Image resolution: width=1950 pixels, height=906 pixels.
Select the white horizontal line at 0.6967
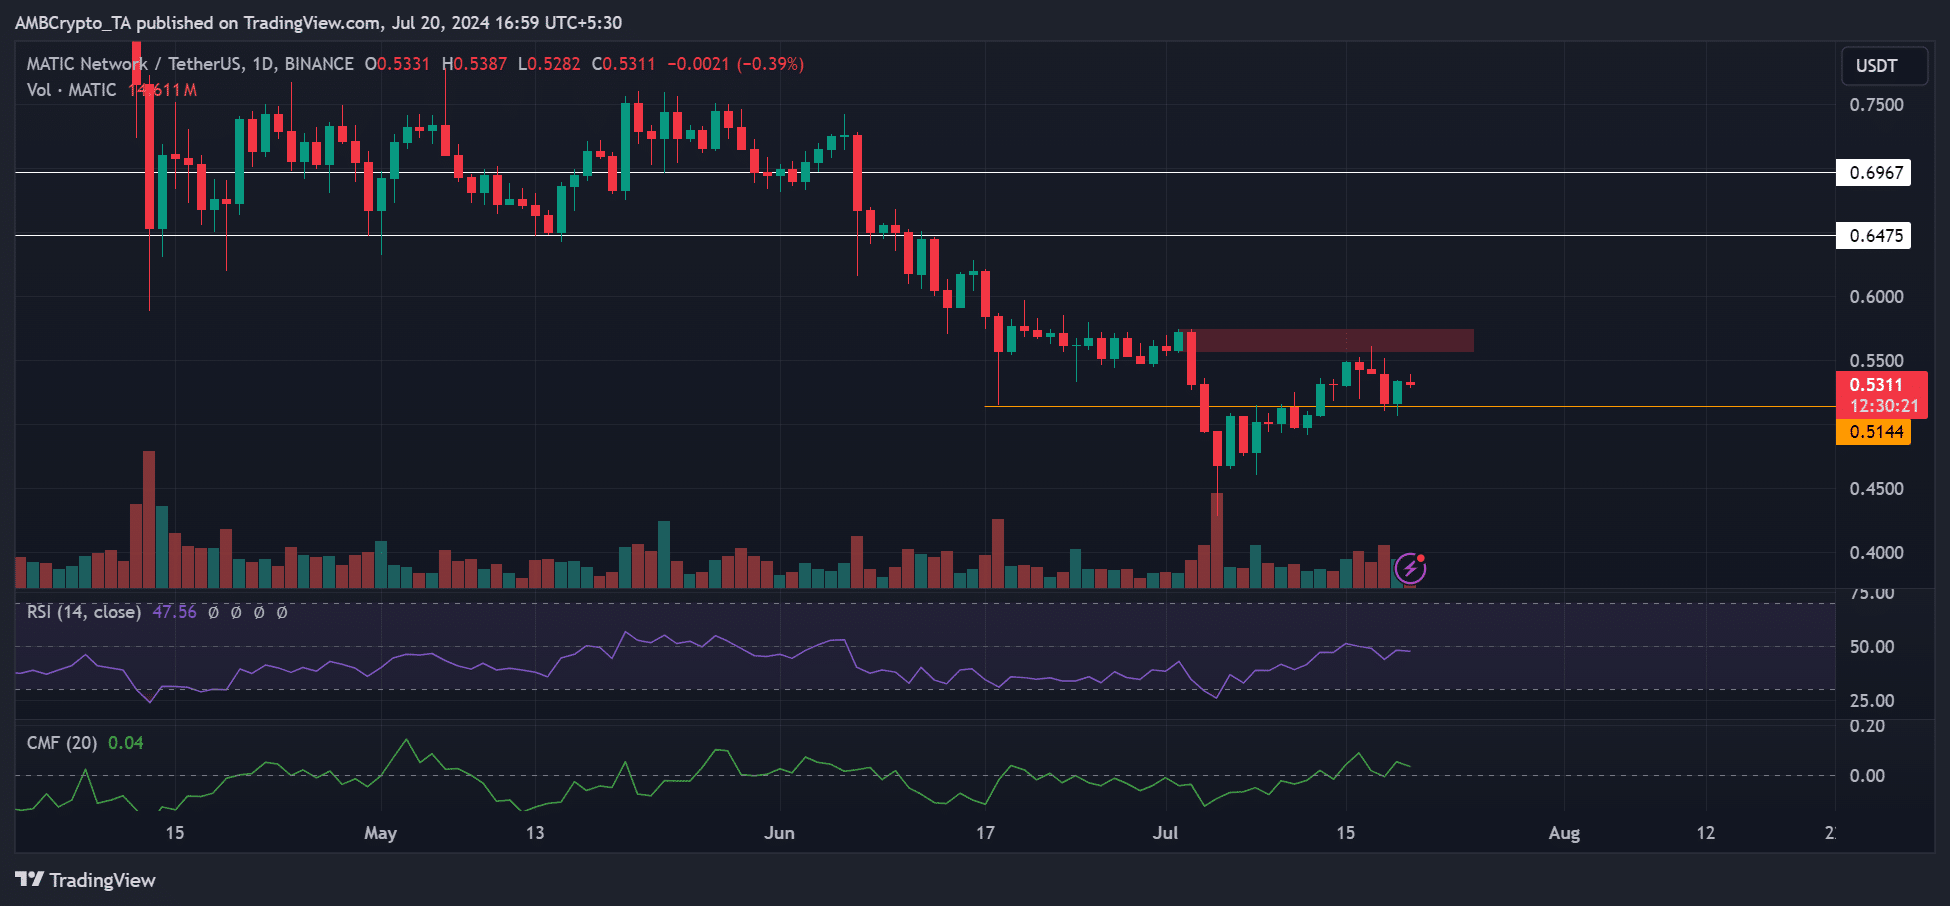[925, 173]
